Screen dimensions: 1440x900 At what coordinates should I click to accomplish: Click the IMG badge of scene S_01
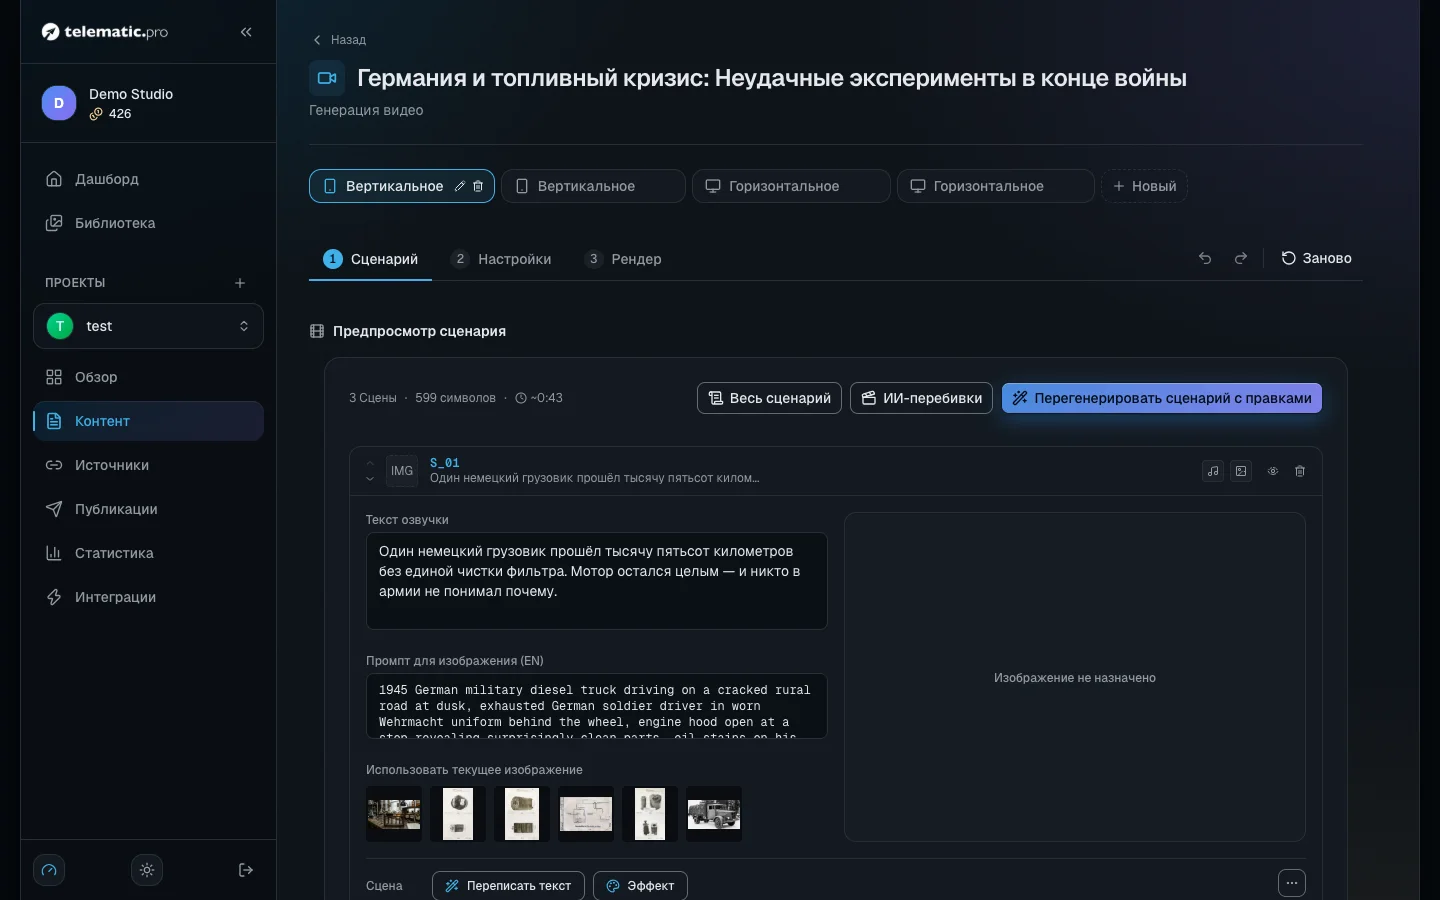click(402, 471)
